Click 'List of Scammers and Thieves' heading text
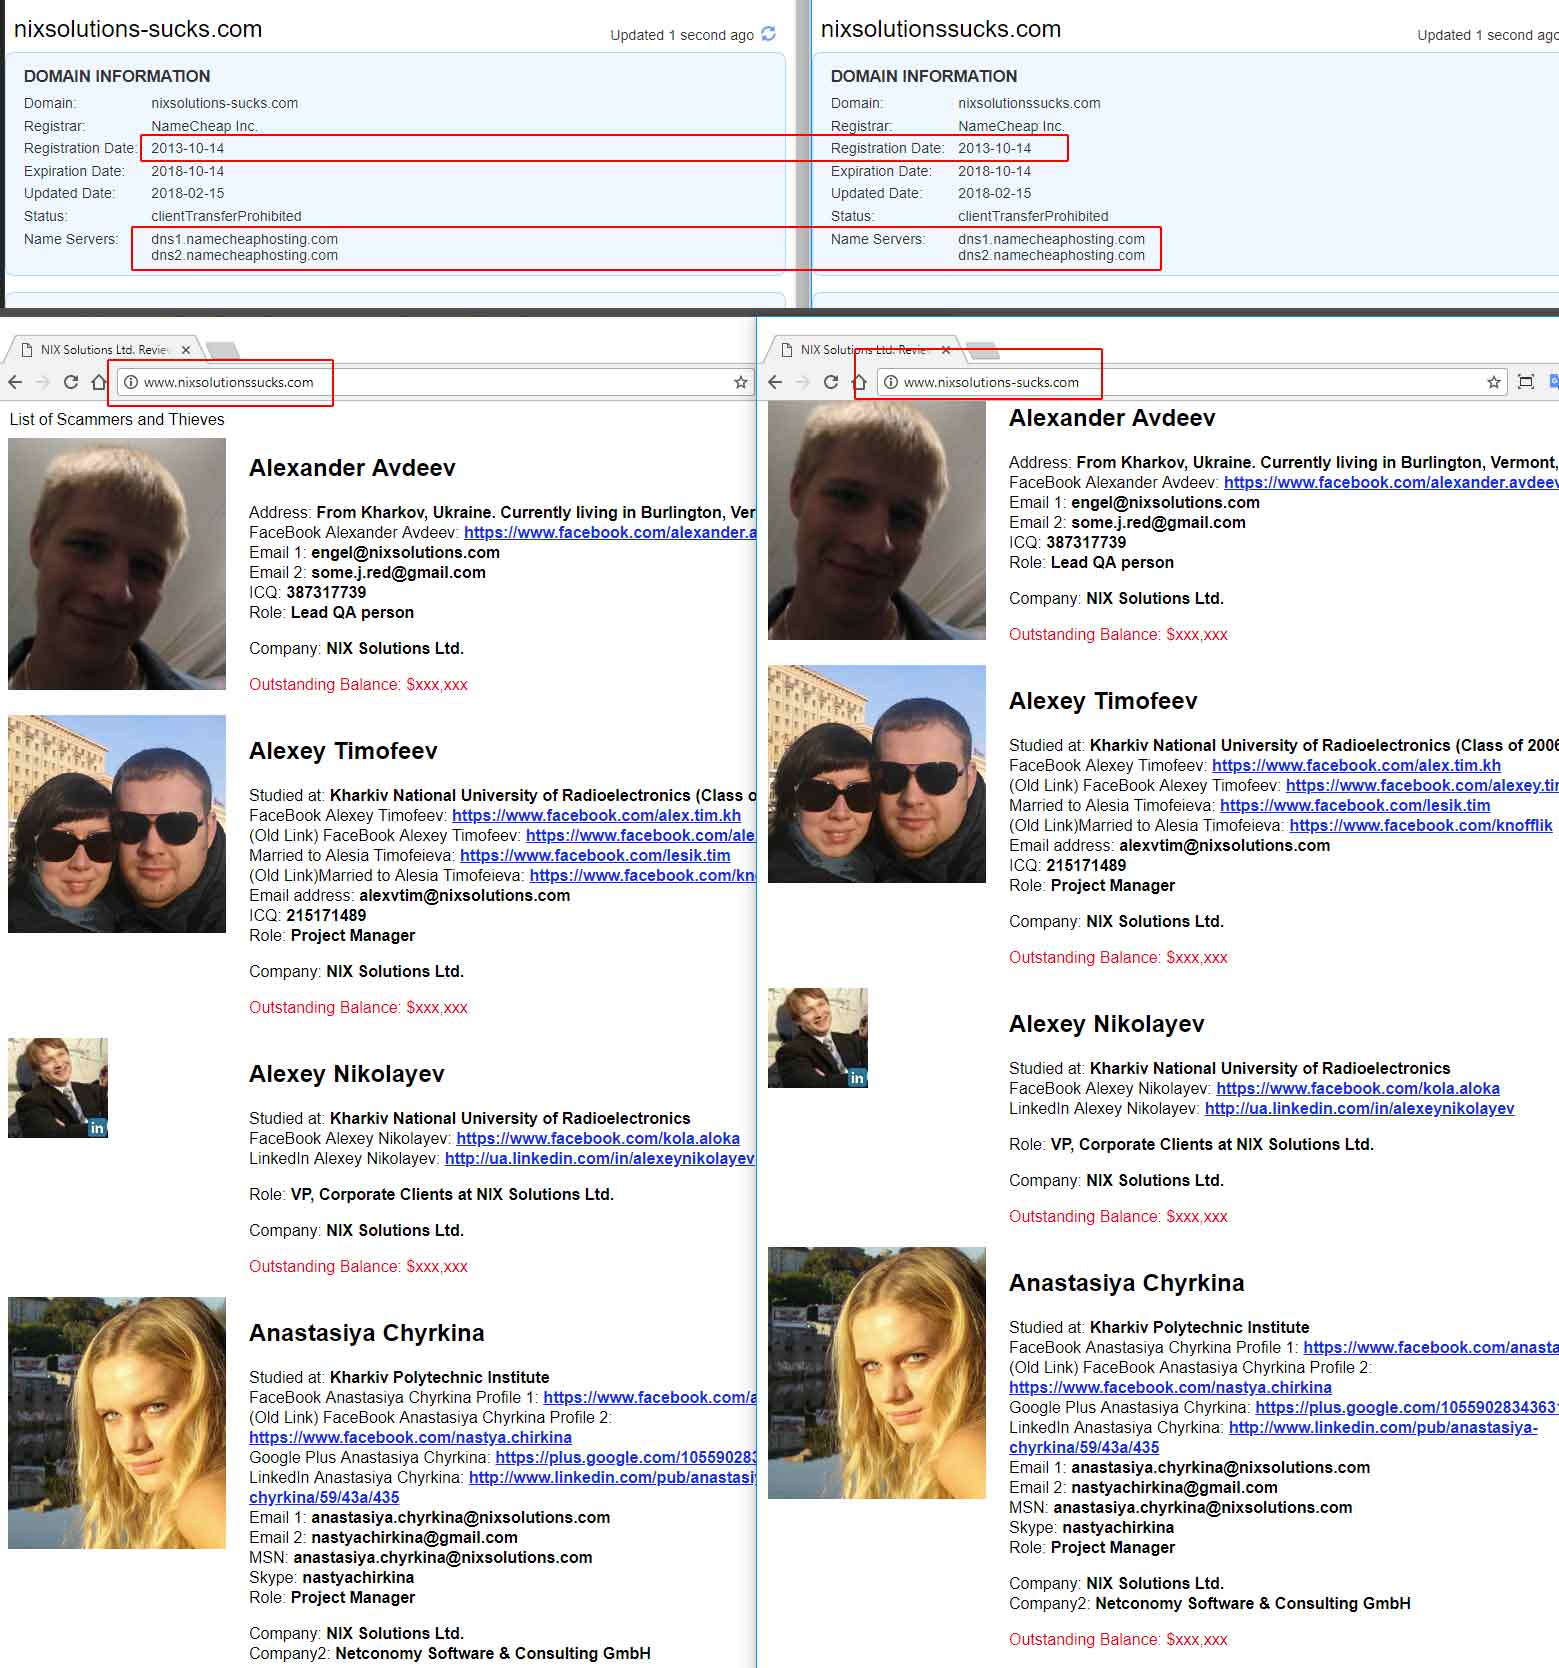The height and width of the screenshot is (1668, 1559). (117, 419)
